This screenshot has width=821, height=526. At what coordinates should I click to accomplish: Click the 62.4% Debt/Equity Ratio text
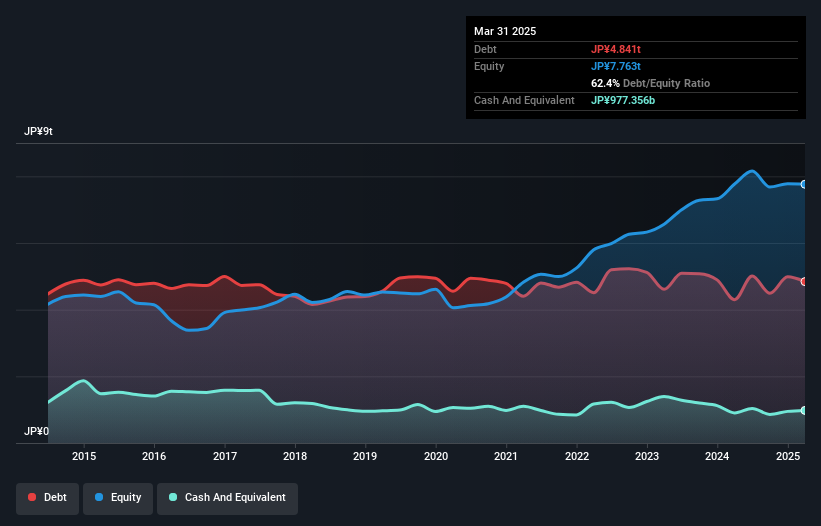pos(650,83)
